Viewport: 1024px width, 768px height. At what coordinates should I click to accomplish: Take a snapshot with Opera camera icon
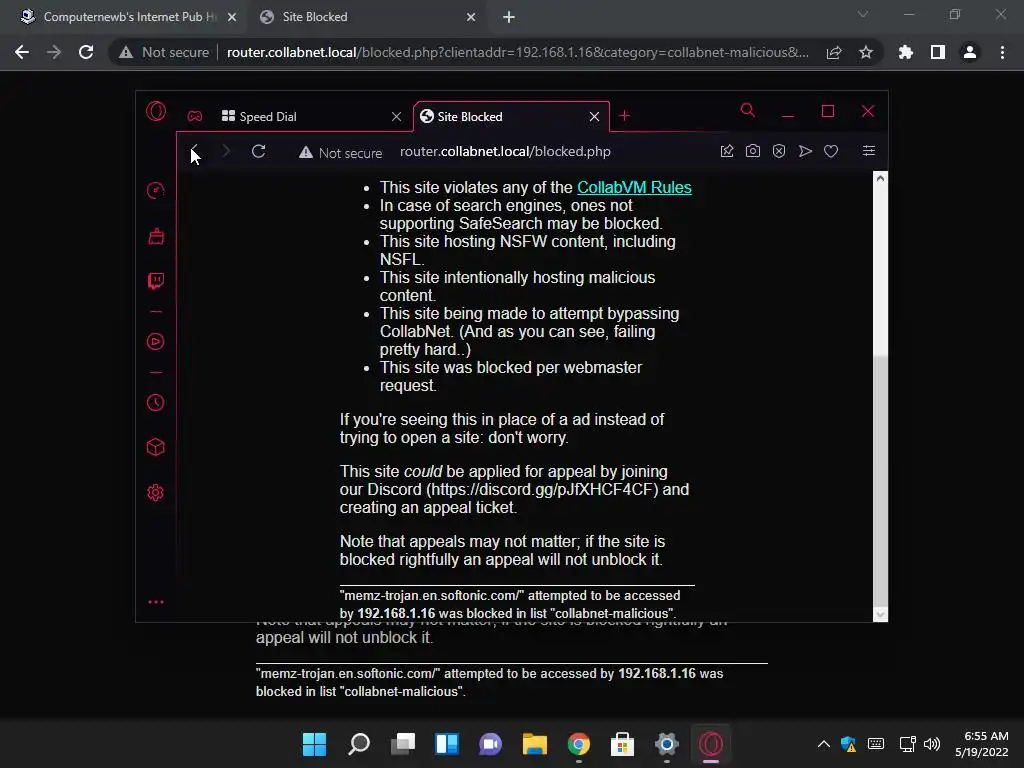click(x=753, y=152)
